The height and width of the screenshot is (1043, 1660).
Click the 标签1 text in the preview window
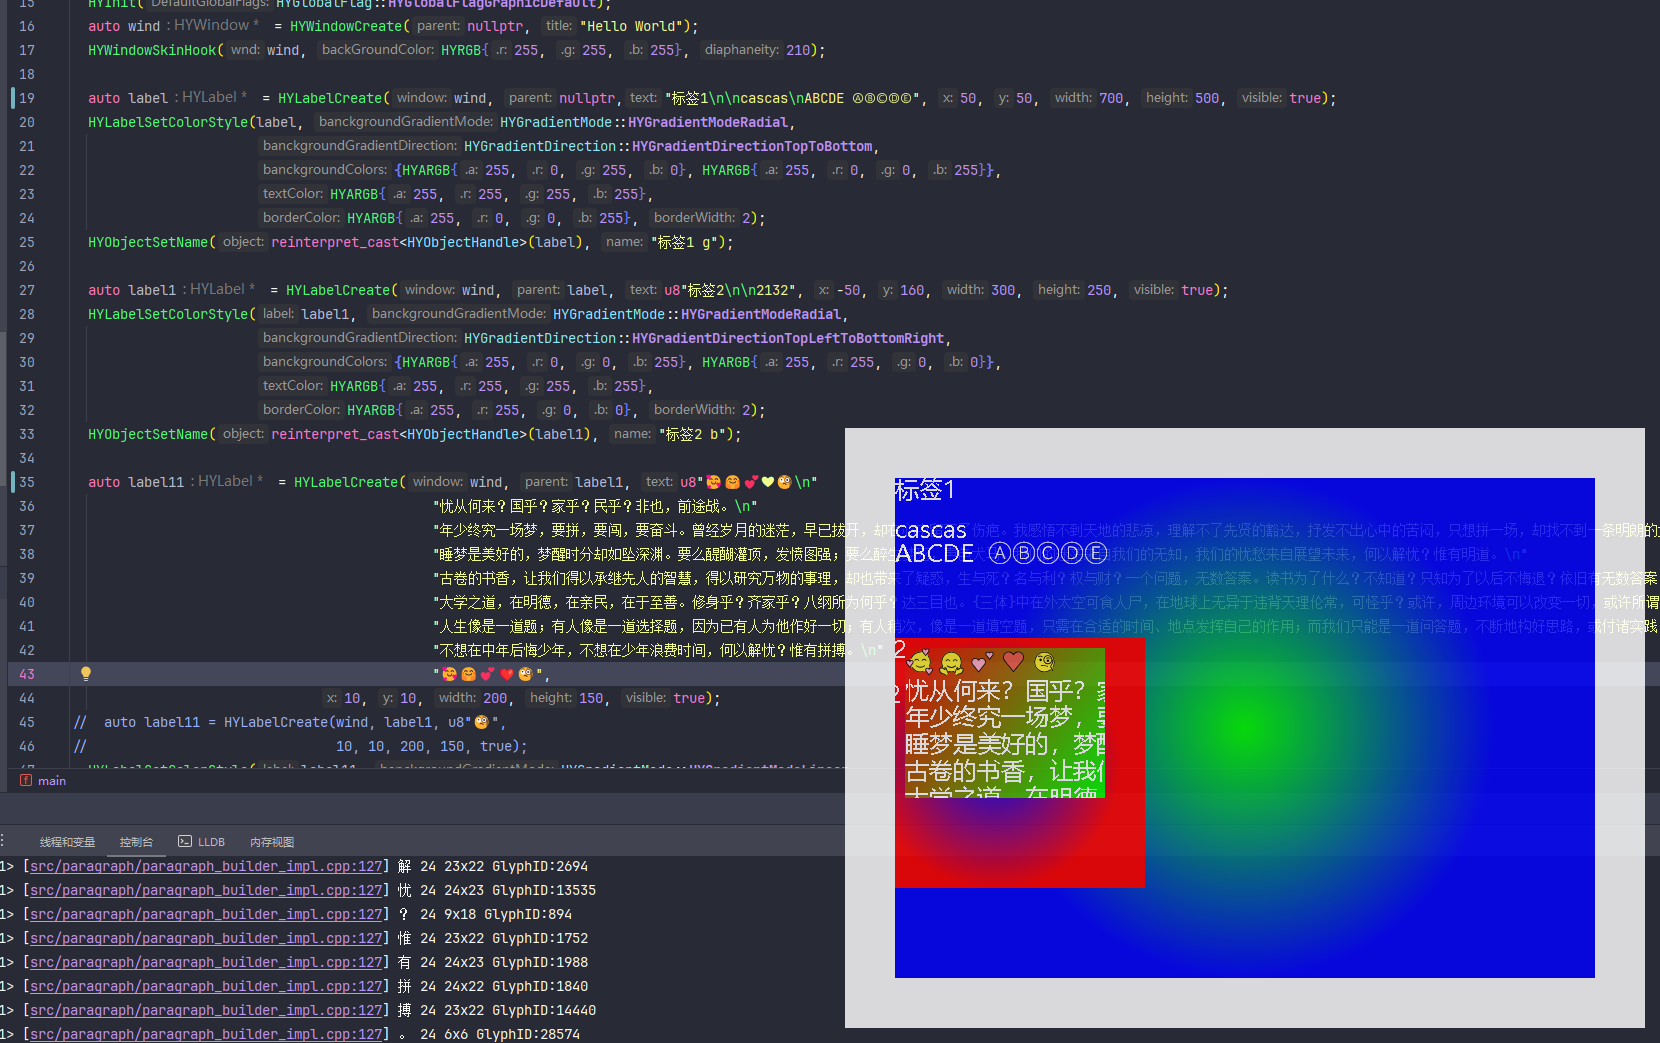coord(925,490)
